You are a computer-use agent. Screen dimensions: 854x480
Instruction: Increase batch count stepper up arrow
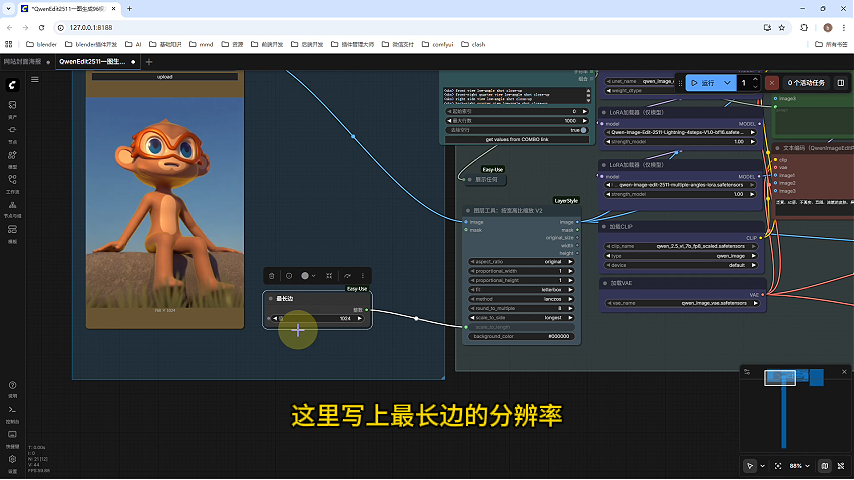click(x=755, y=80)
